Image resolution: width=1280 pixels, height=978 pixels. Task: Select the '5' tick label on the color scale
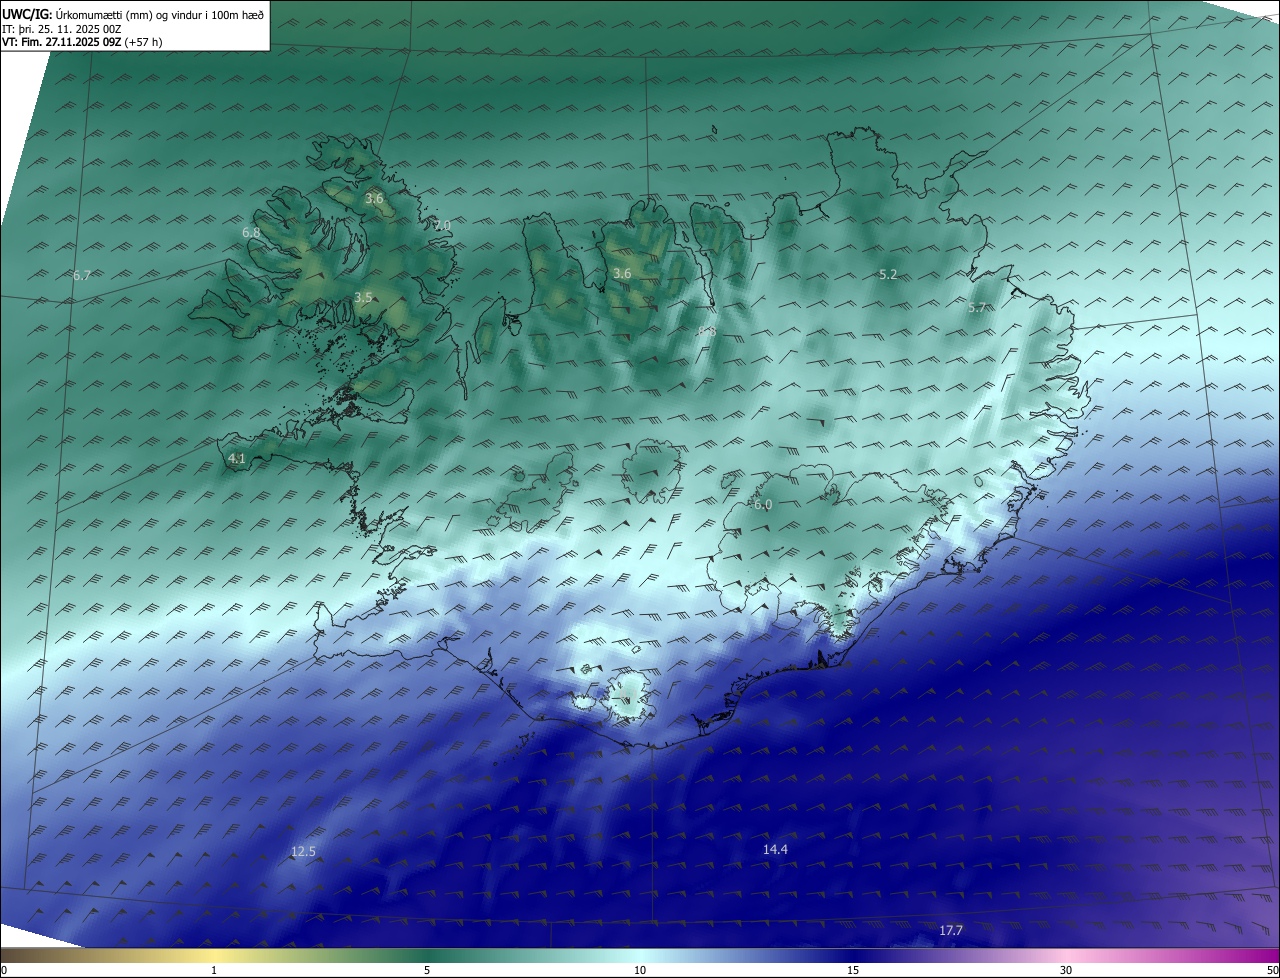[427, 970]
